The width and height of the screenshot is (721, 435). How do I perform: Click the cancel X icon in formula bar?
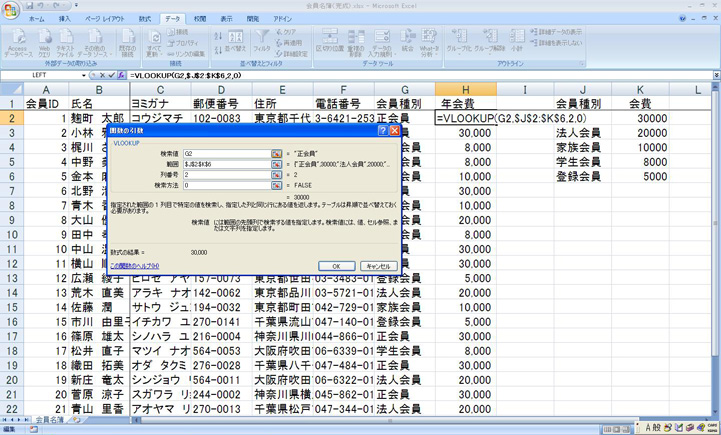click(x=102, y=75)
